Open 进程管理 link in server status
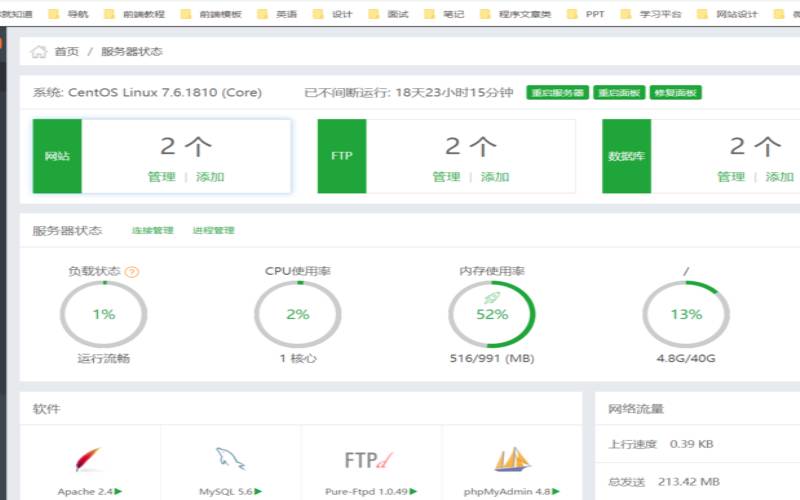This screenshot has width=800, height=500. pyautogui.click(x=213, y=231)
